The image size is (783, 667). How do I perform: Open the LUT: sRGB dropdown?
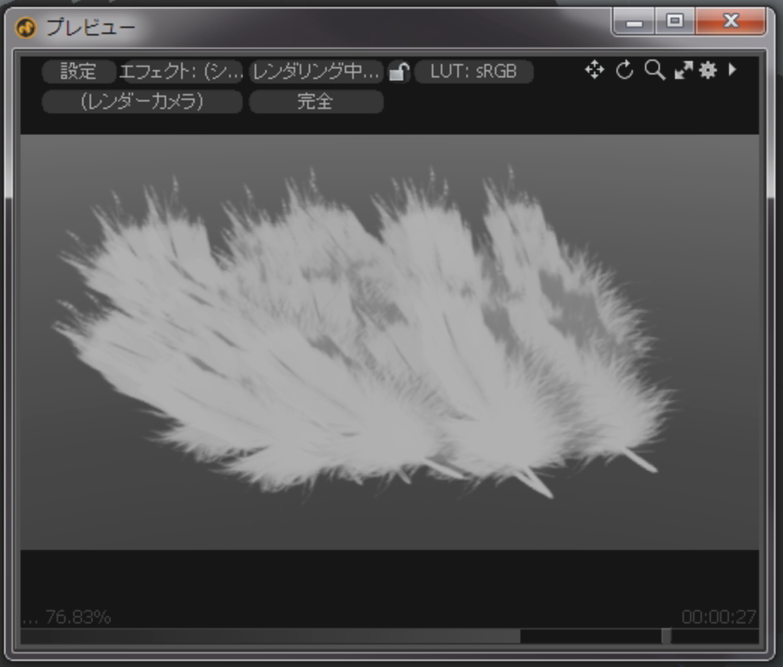click(x=473, y=72)
